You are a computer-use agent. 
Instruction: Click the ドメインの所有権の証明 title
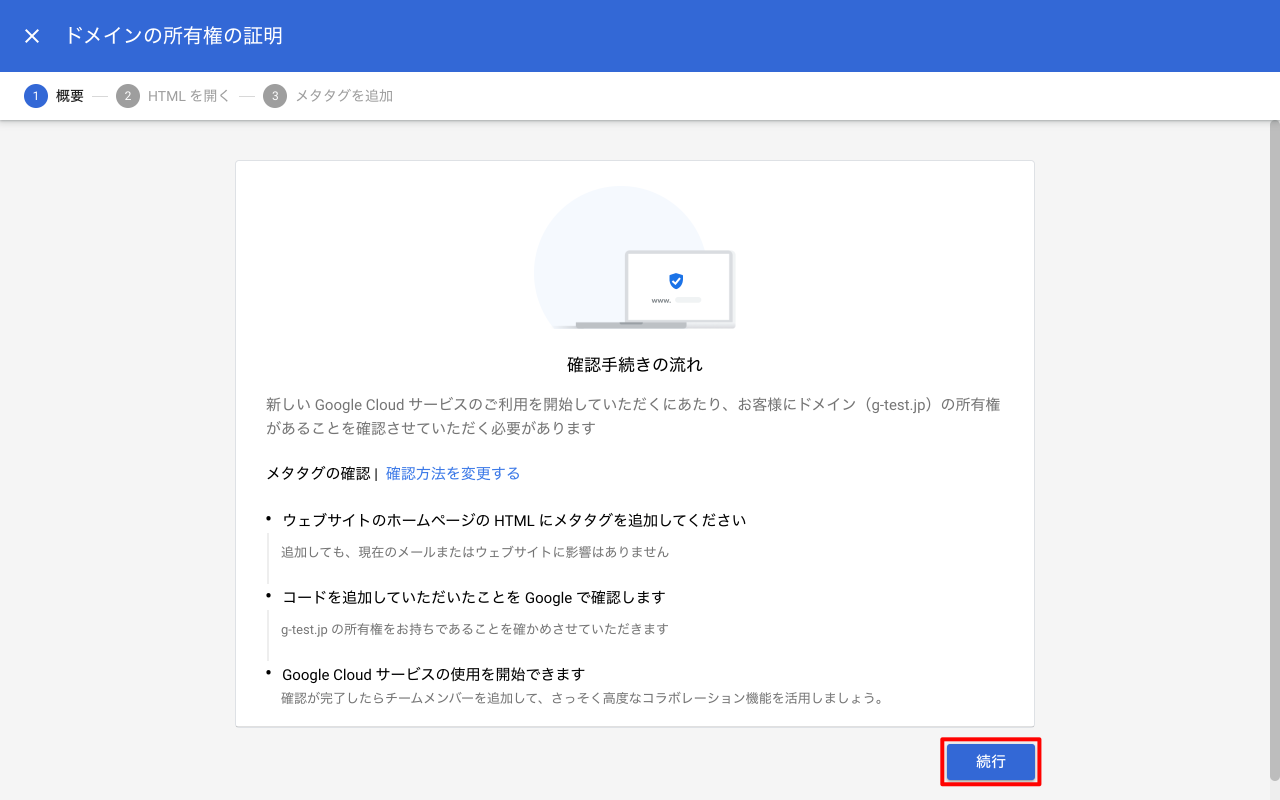[x=173, y=35]
